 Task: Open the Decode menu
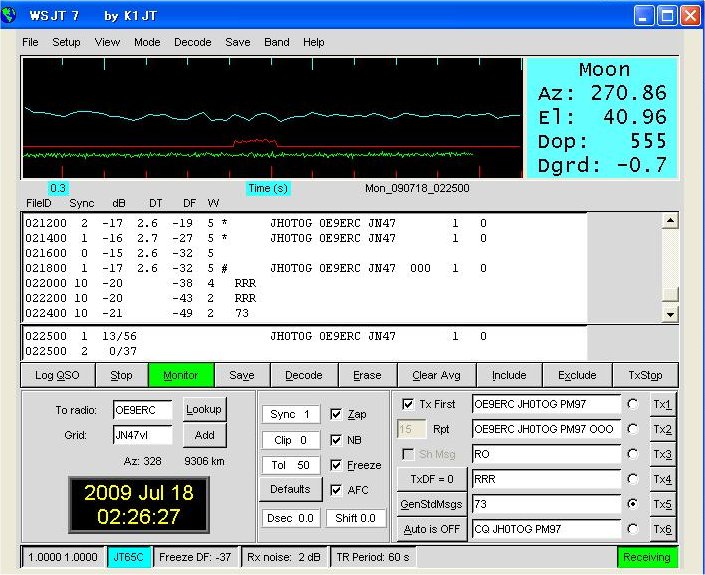(192, 42)
